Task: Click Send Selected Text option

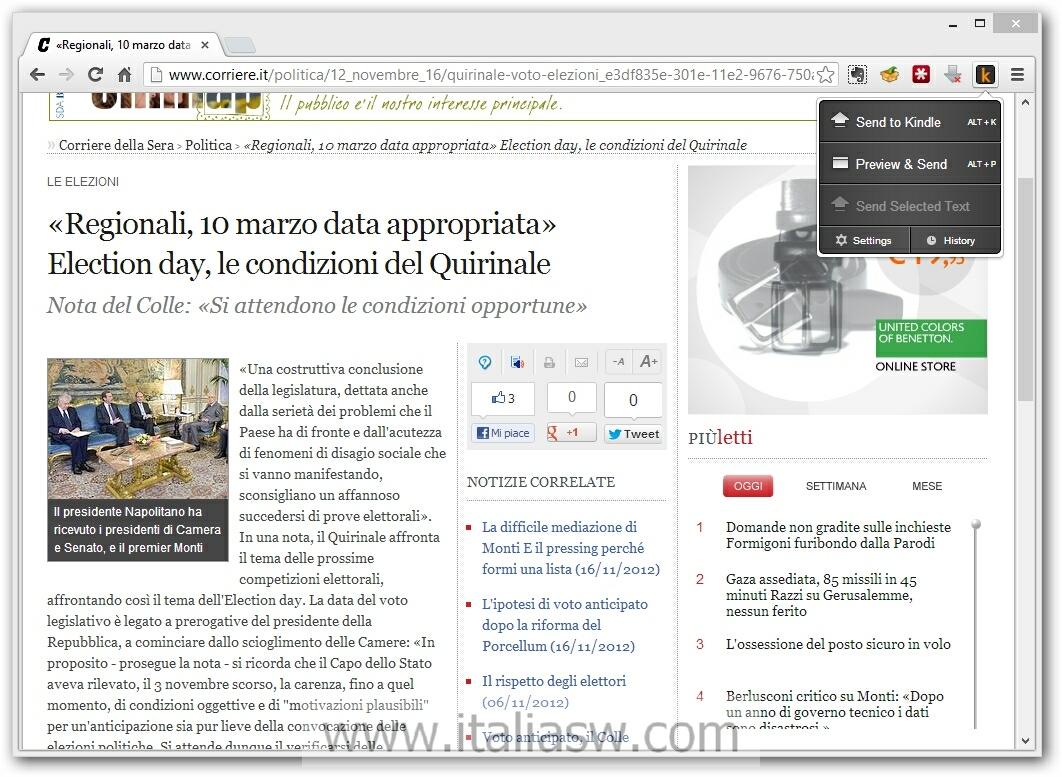Action: 910,206
